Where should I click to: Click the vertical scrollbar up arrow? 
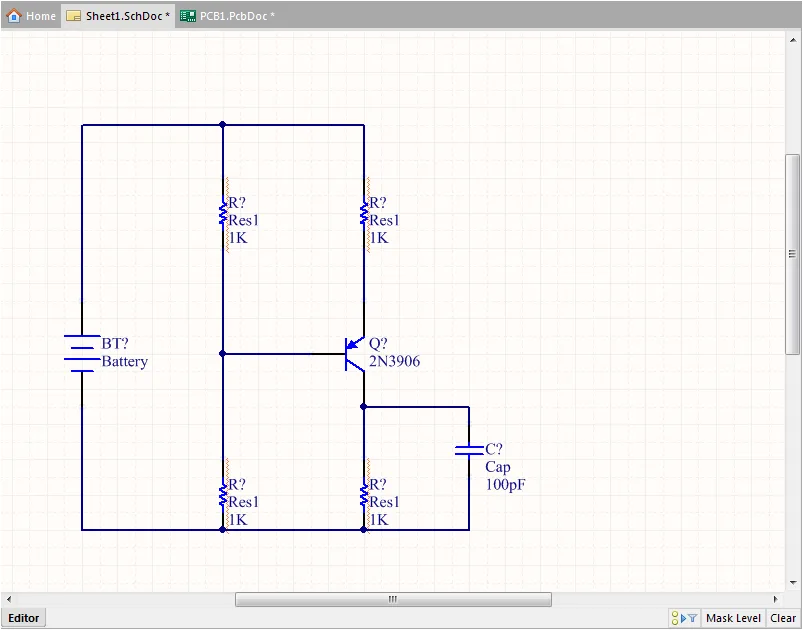(793, 40)
